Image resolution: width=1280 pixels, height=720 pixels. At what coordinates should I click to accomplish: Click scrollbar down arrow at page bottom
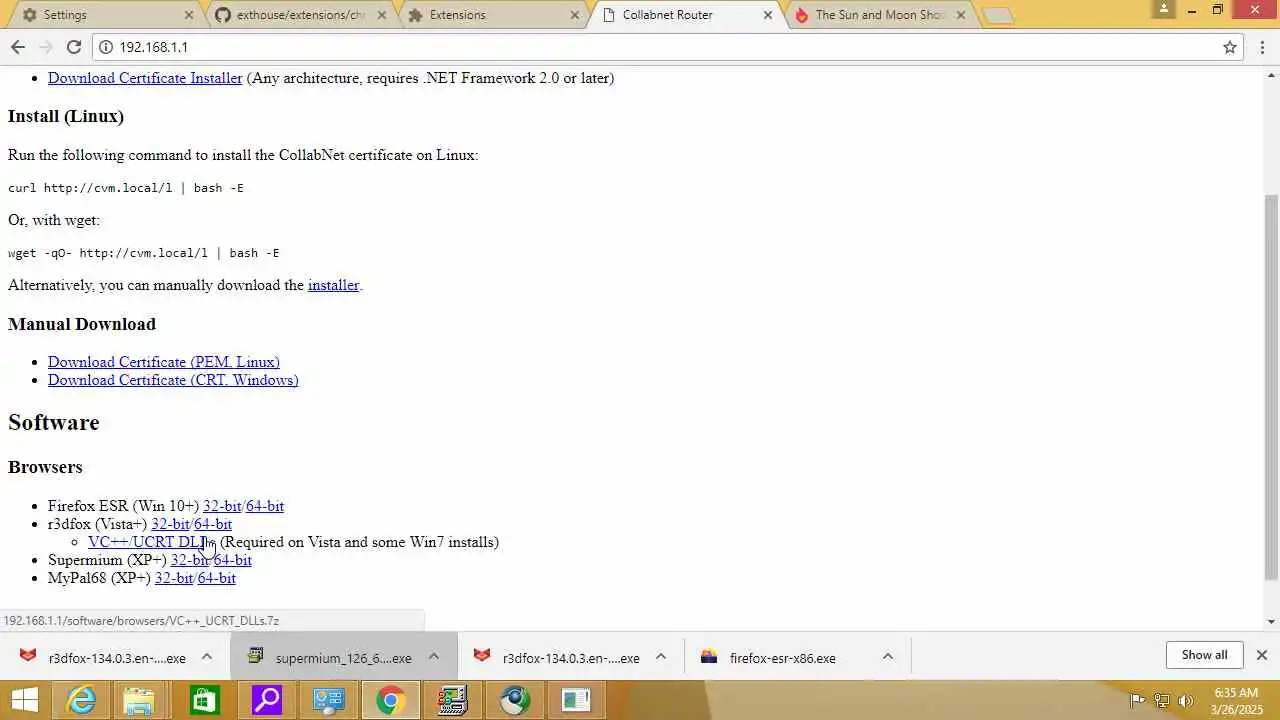click(1271, 621)
